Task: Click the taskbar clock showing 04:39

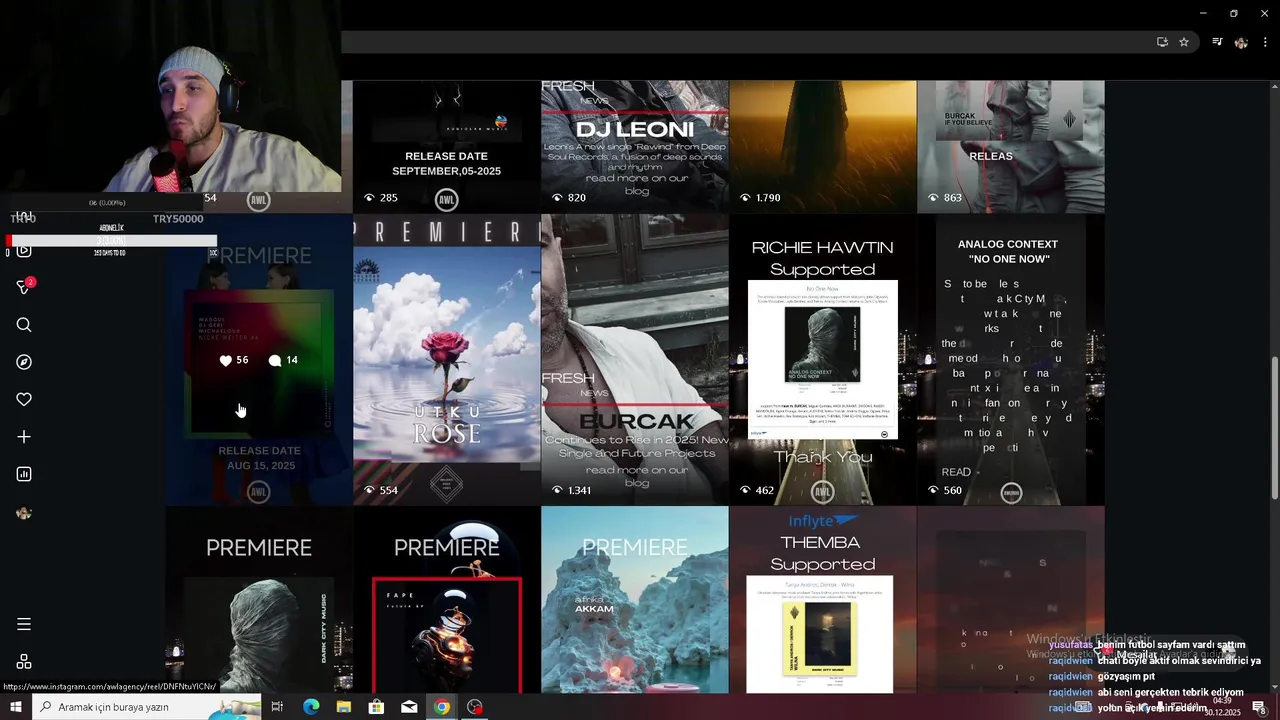Action: click(1222, 707)
